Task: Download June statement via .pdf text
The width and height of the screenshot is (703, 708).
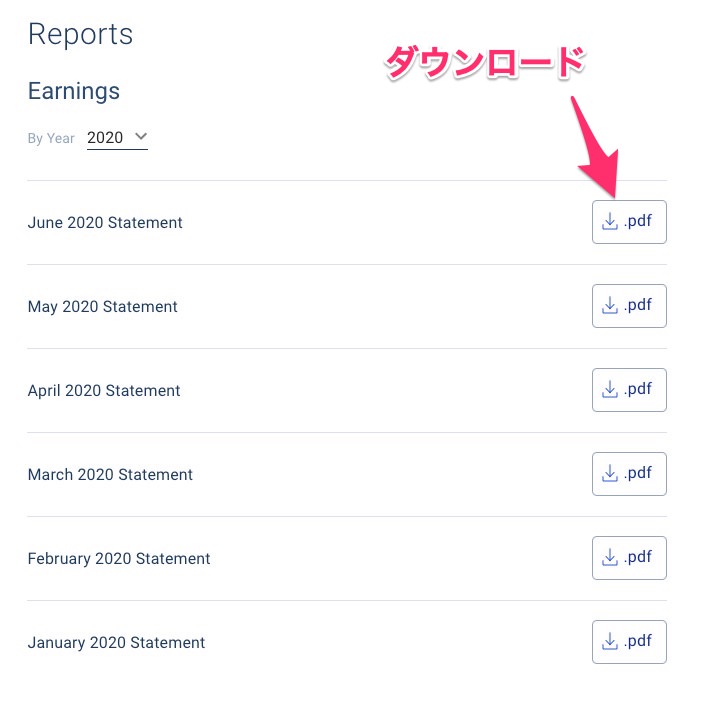Action: [x=638, y=221]
